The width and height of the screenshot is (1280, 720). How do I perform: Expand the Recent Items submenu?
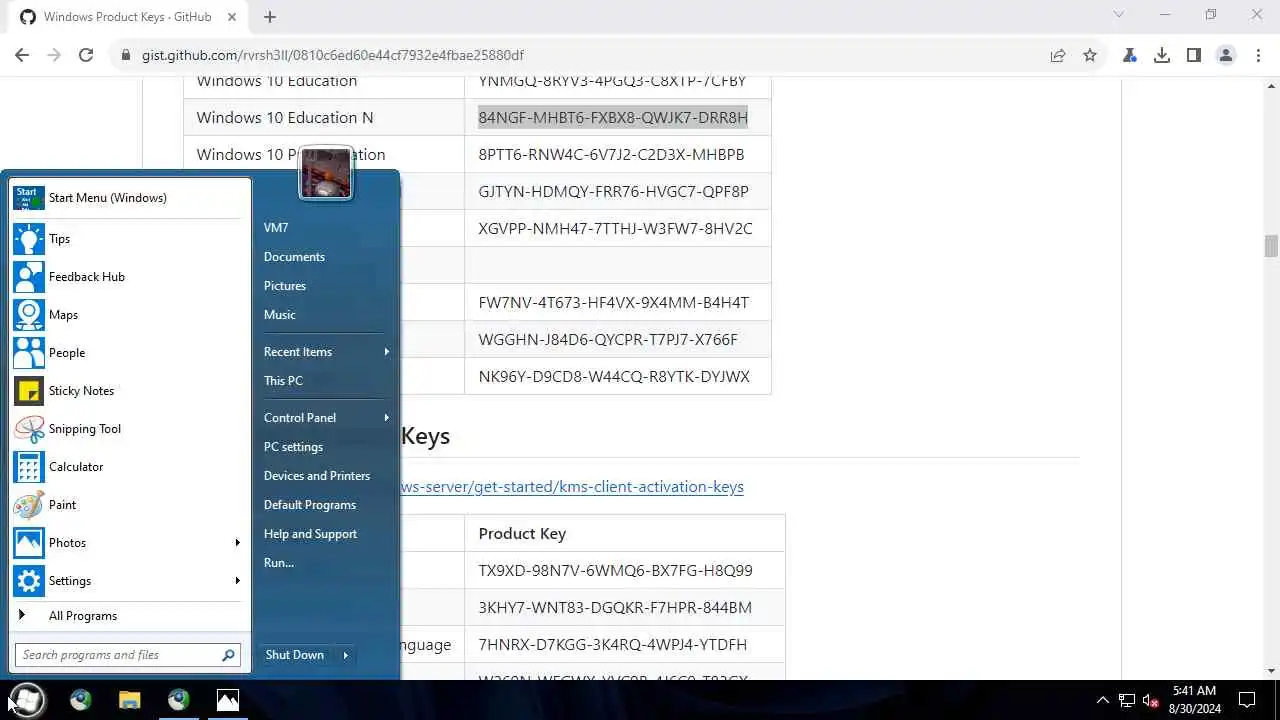[386, 352]
